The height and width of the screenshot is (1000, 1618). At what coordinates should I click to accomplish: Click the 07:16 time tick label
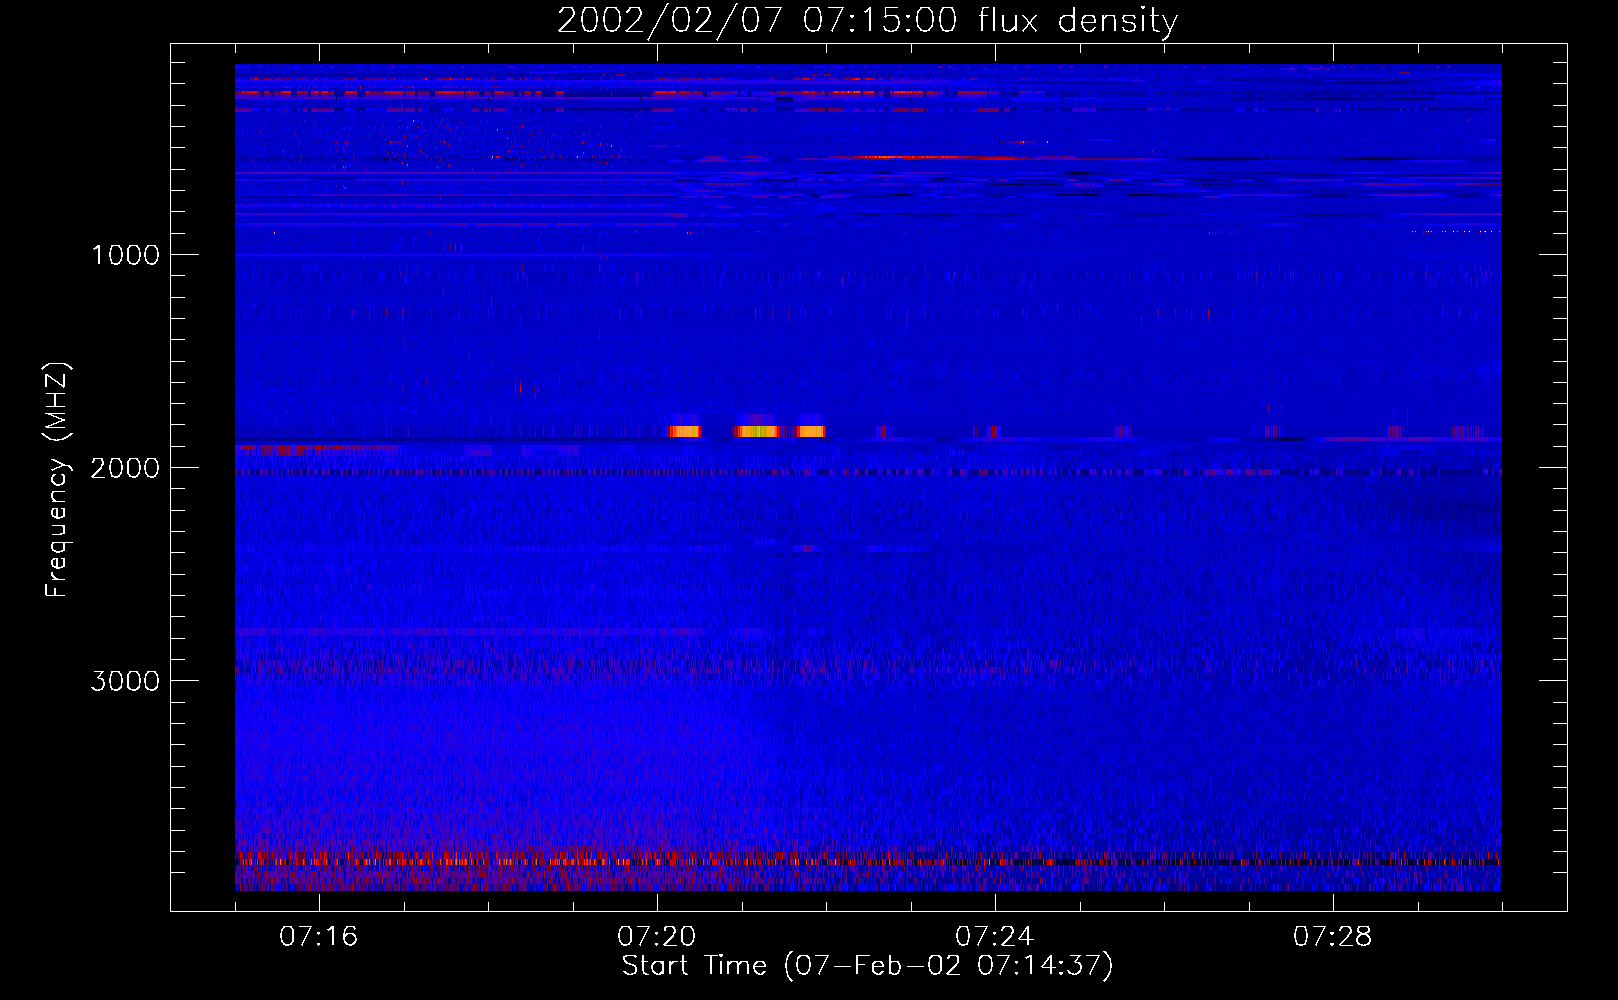coord(319,936)
